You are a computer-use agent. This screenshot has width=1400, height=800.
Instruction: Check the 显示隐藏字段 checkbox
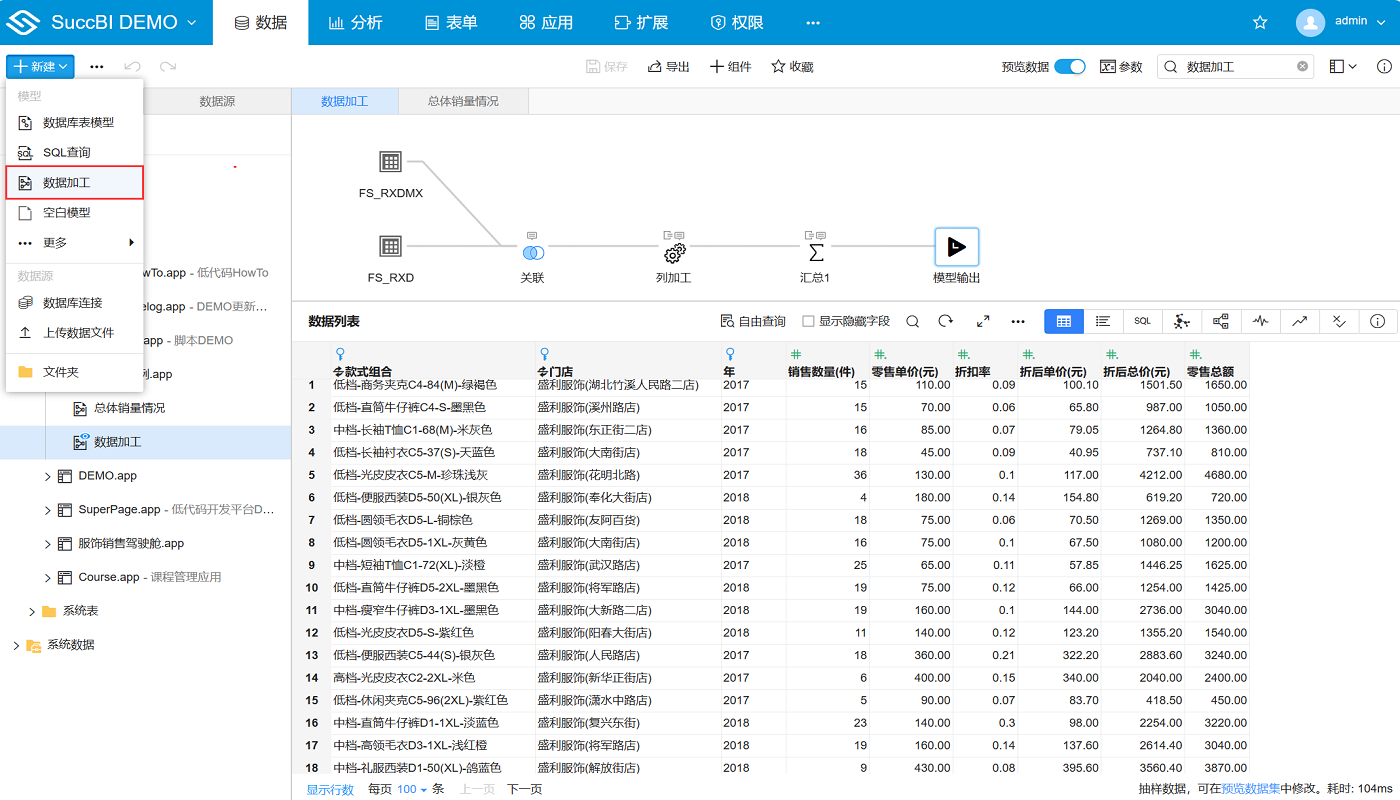click(808, 321)
